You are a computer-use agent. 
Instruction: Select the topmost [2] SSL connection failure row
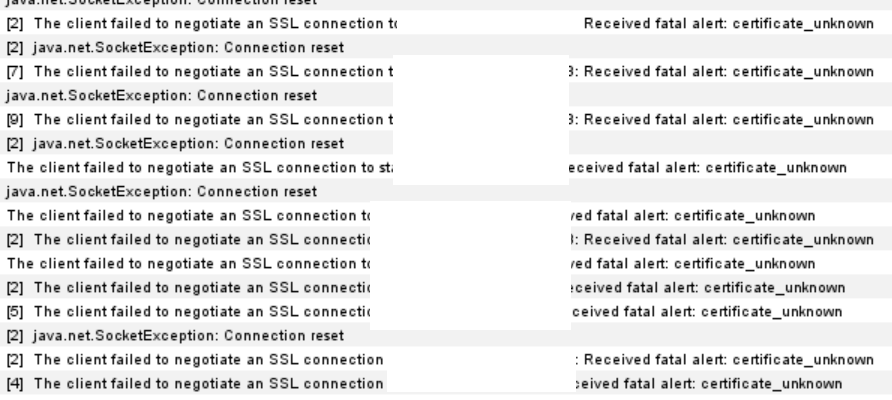(x=446, y=24)
